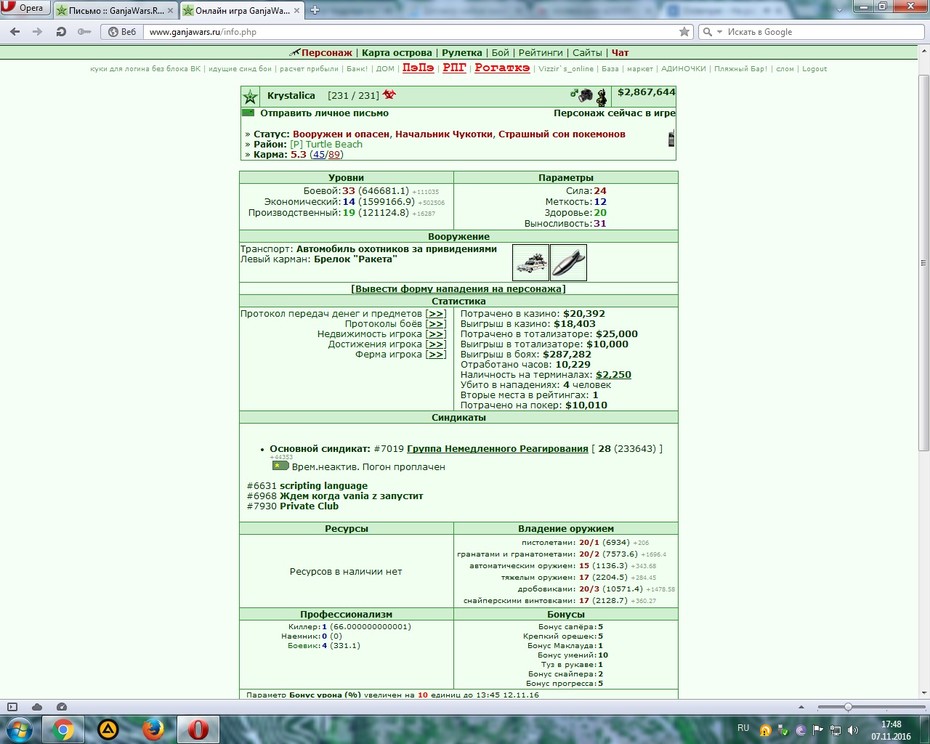The height and width of the screenshot is (744, 930).
Task: Open the battle logs >> link
Action: pyautogui.click(x=436, y=324)
